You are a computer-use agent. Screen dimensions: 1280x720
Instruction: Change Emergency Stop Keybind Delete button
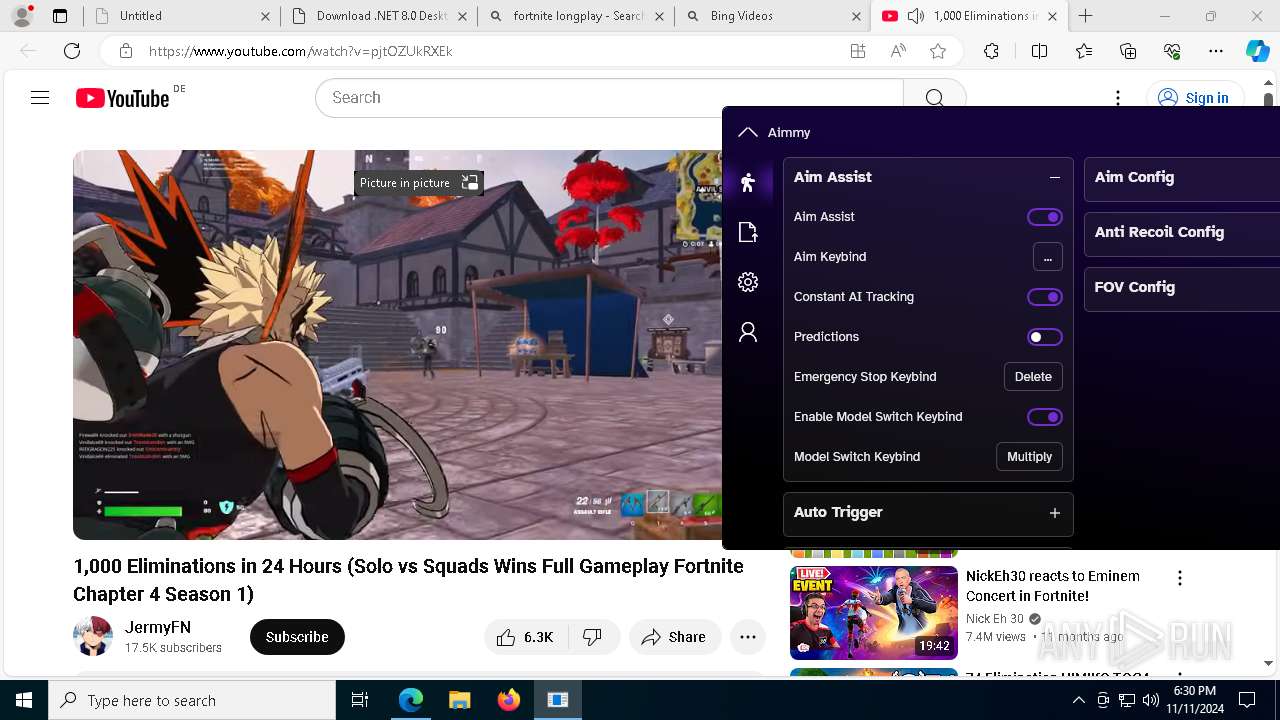(x=1033, y=377)
